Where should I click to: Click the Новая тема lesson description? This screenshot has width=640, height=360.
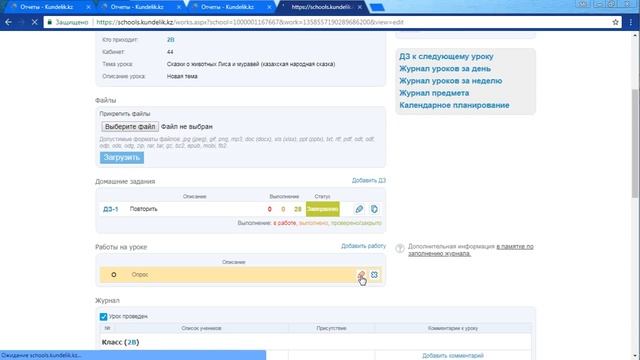click(182, 76)
